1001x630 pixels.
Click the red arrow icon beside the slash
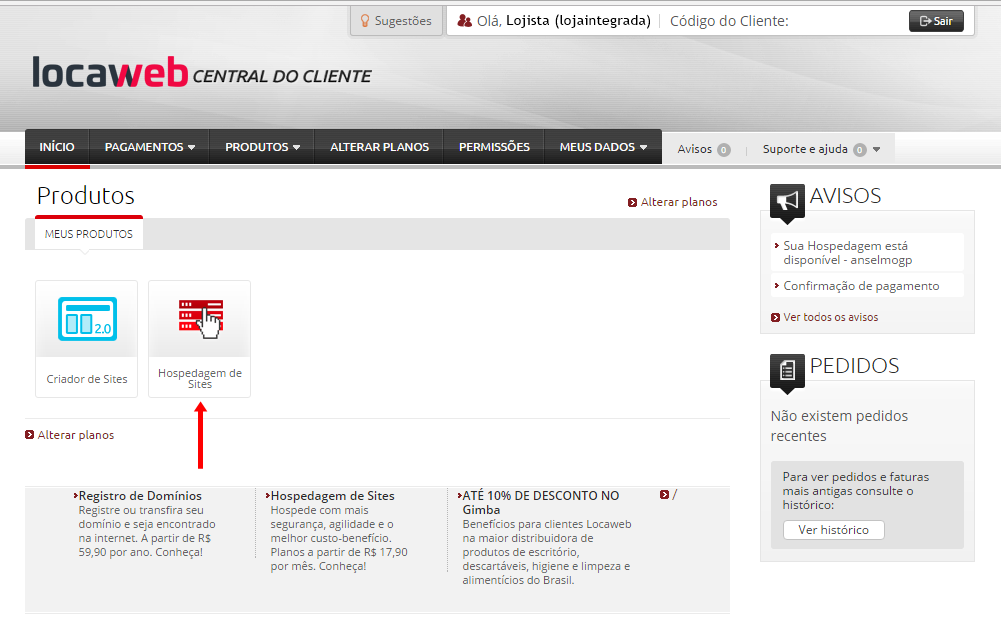tap(665, 495)
